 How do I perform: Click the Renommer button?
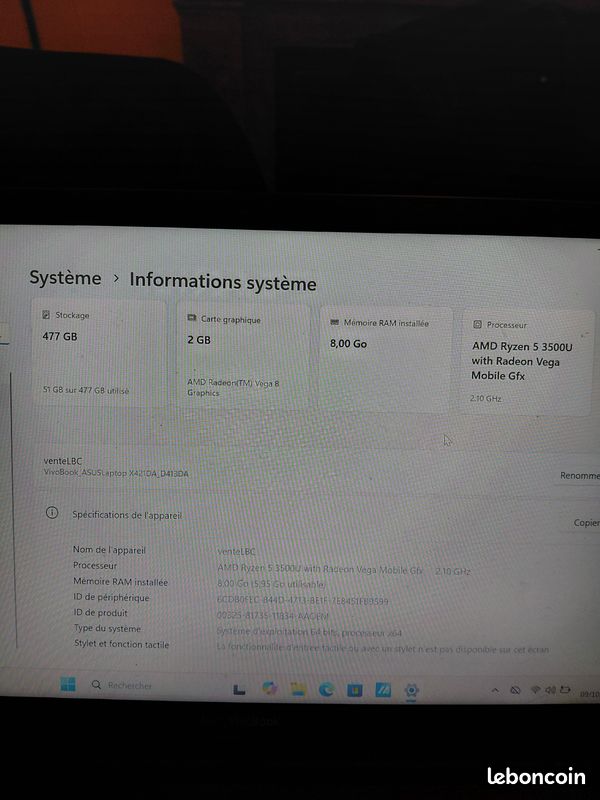coord(580,476)
